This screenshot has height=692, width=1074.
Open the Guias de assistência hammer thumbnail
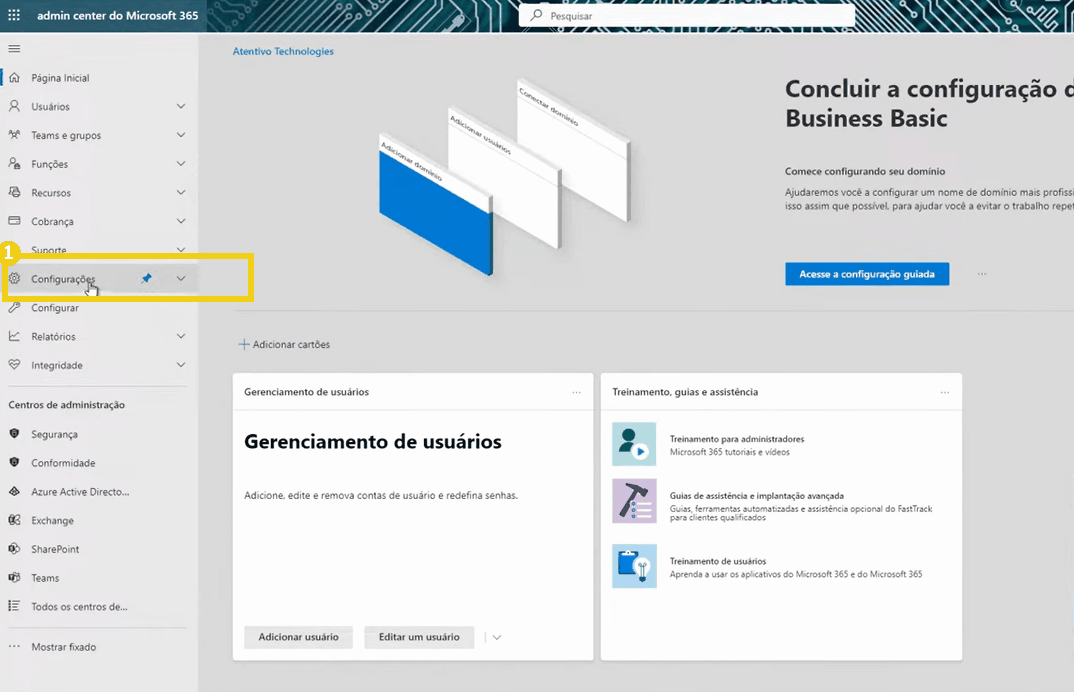[634, 501]
